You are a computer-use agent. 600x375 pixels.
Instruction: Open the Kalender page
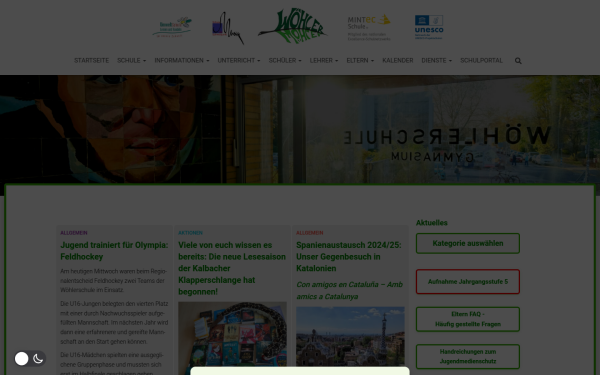coord(398,60)
